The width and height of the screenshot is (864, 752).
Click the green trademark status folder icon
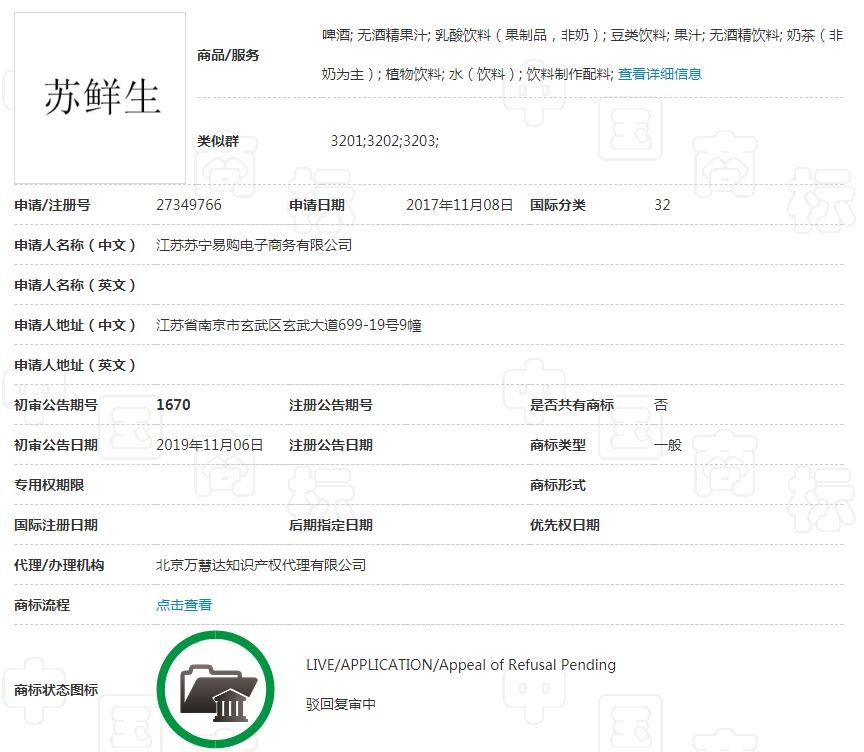pos(215,688)
